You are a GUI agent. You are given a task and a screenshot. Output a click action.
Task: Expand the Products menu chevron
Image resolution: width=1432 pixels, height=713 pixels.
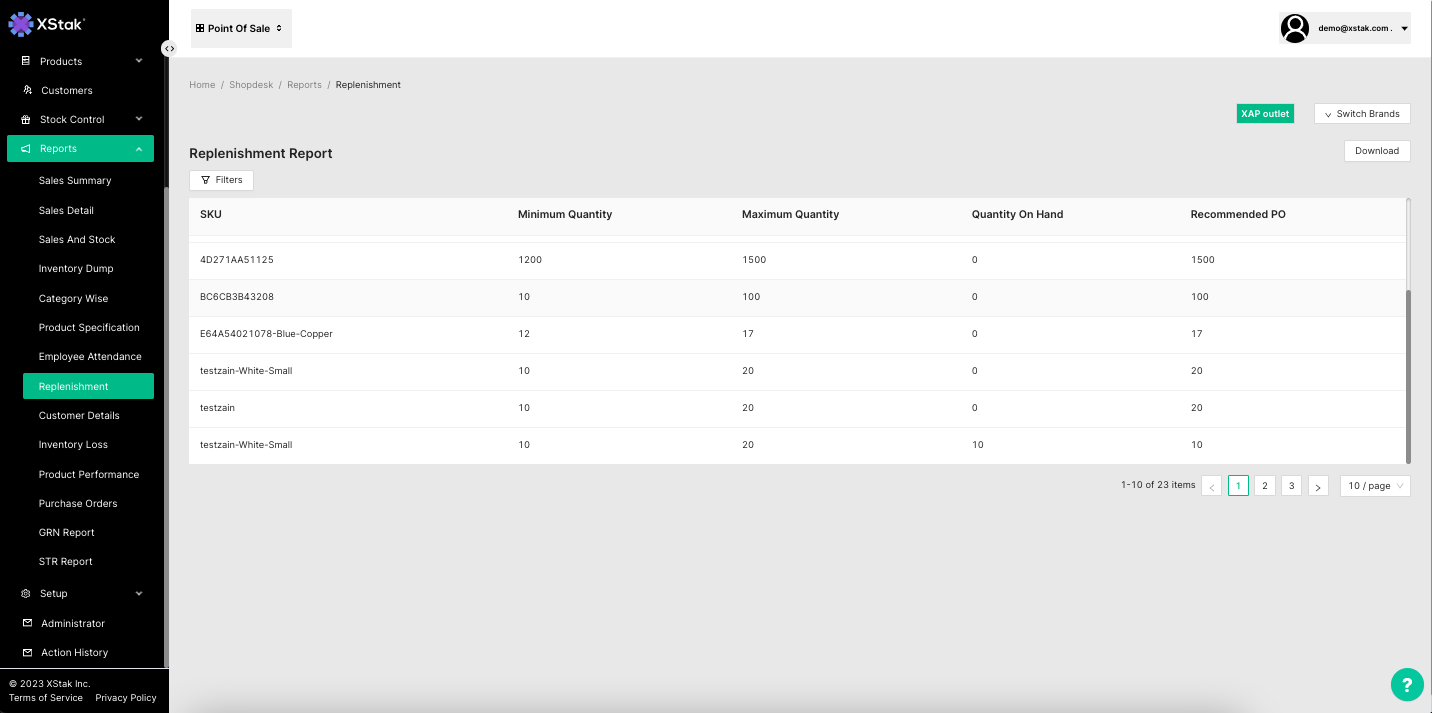point(139,61)
